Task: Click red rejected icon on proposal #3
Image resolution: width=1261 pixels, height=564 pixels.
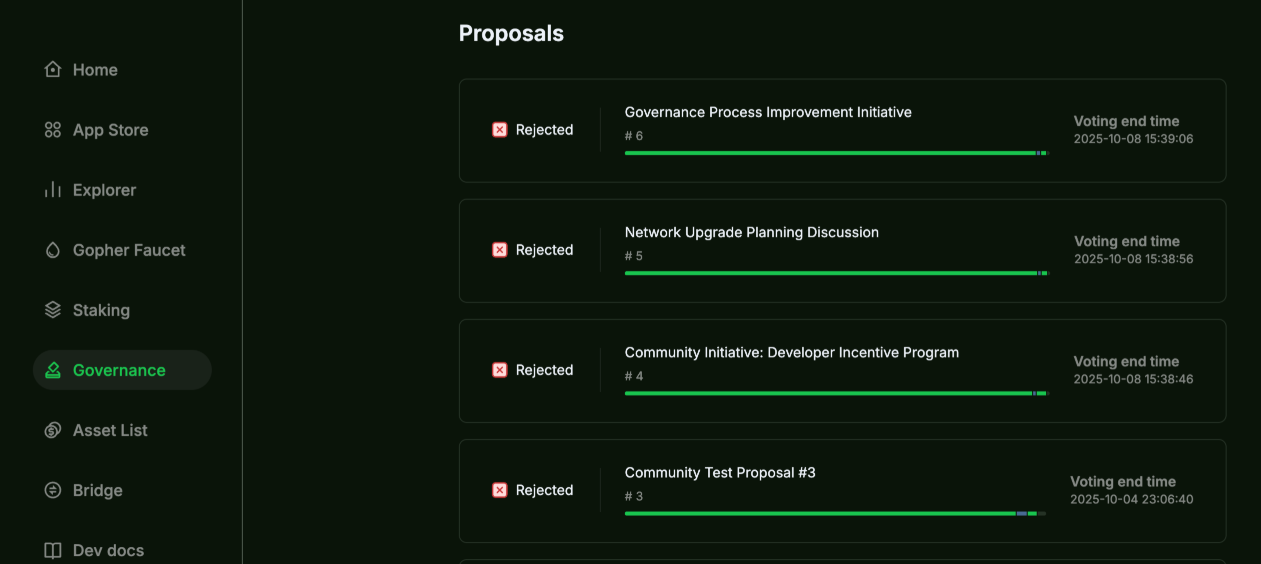Action: [x=500, y=490]
